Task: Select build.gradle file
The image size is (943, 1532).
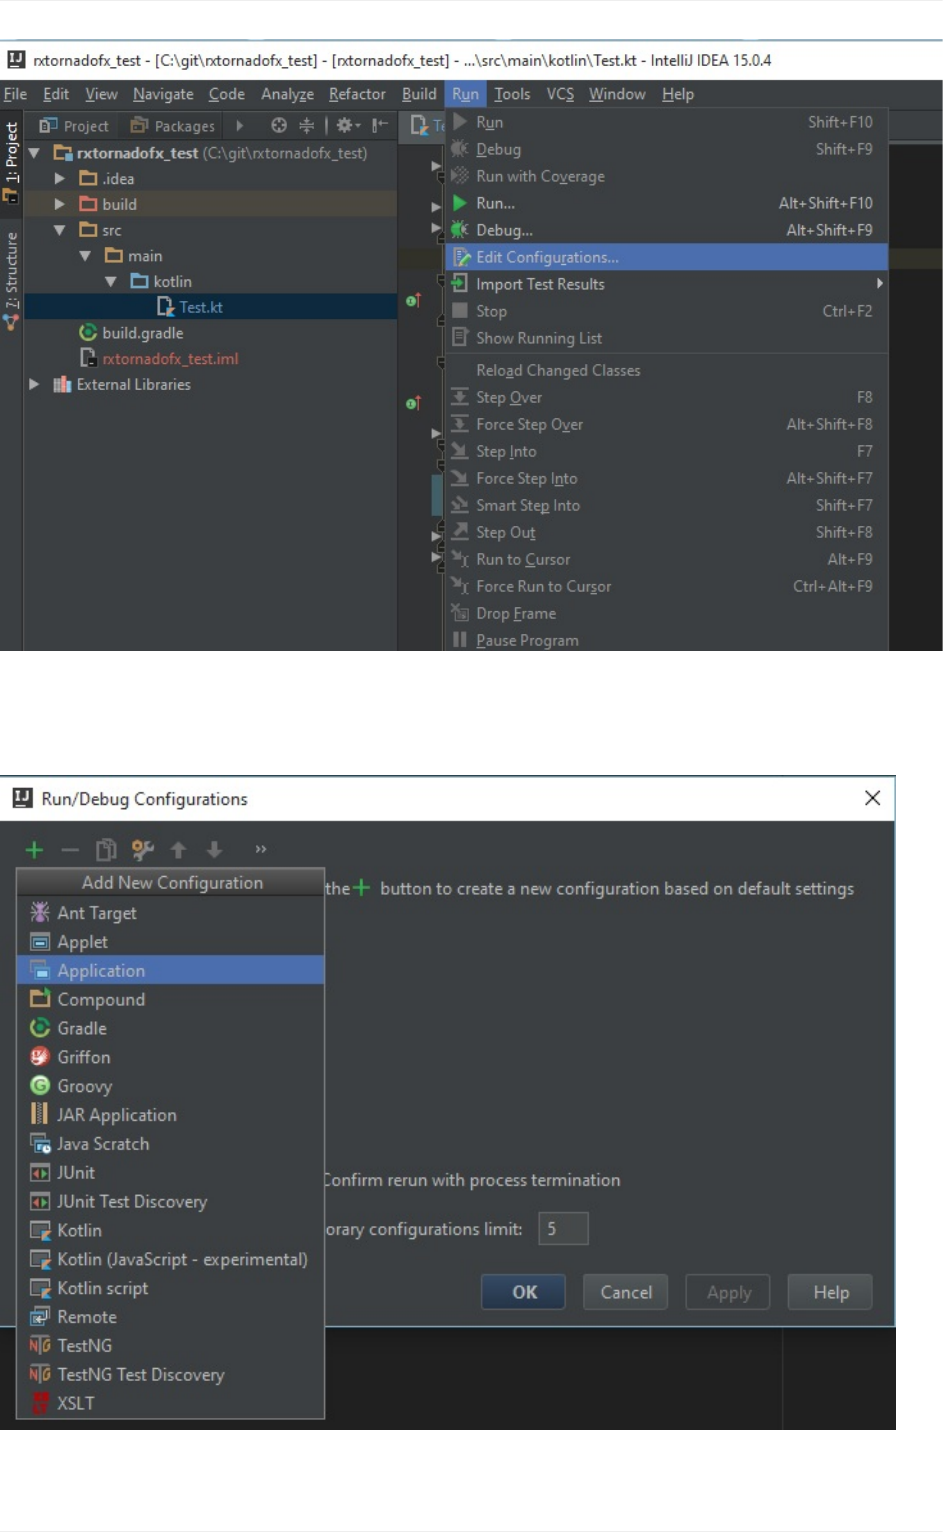Action: (131, 333)
